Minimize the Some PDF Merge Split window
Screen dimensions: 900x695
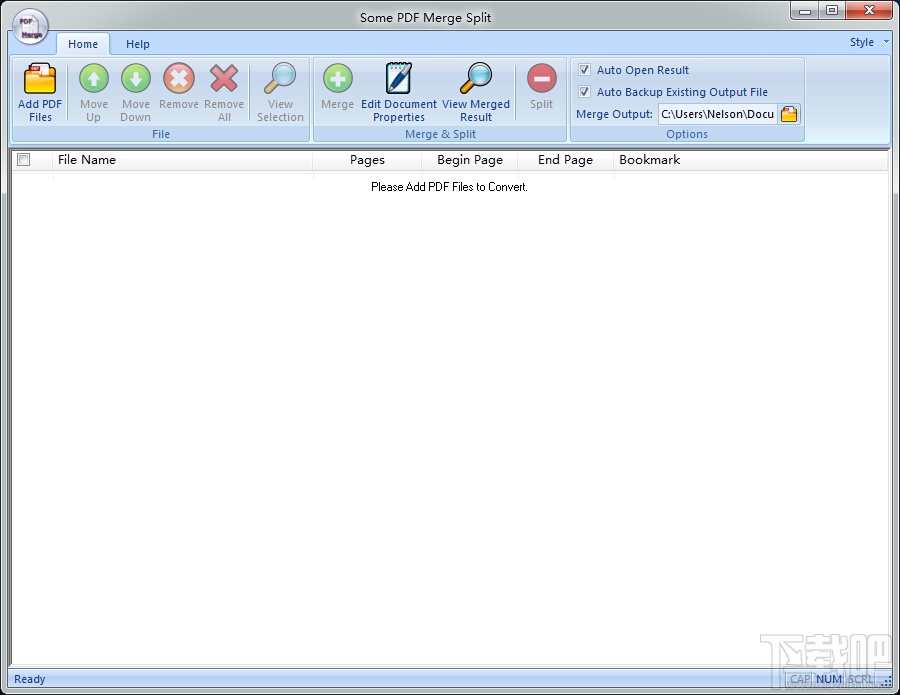pyautogui.click(x=805, y=10)
